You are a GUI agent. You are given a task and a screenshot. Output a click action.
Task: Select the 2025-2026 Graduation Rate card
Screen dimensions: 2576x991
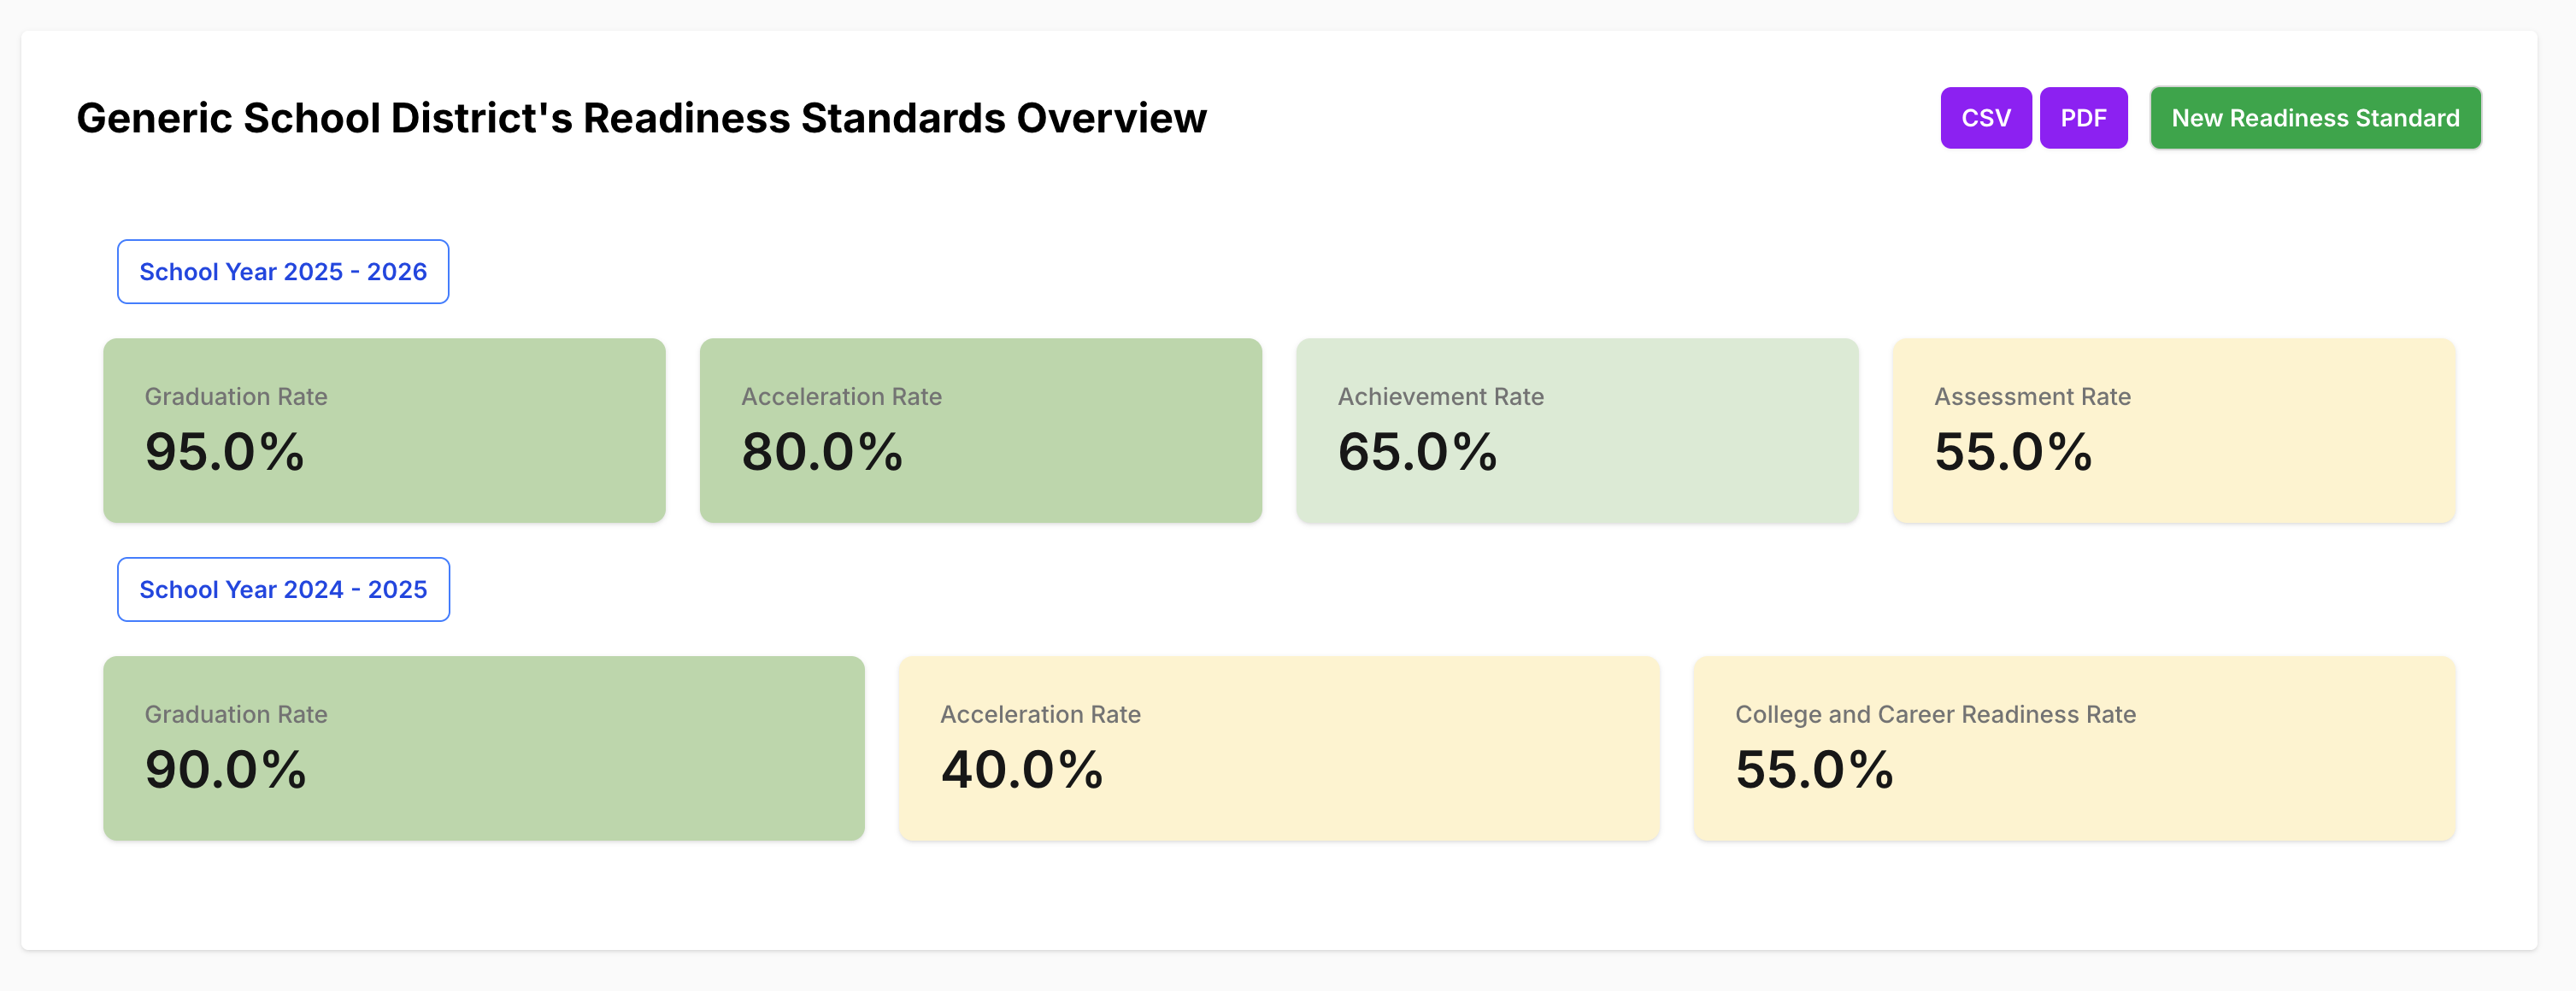(384, 430)
